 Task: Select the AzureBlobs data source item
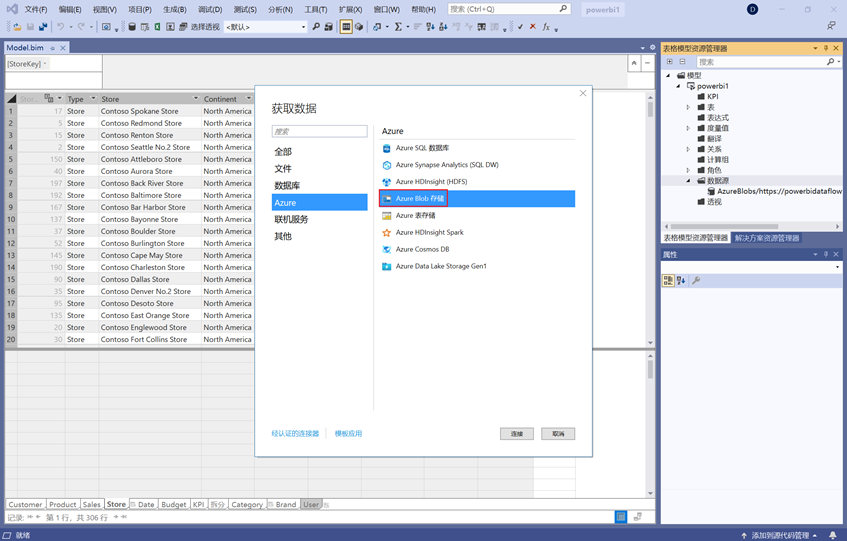point(775,191)
